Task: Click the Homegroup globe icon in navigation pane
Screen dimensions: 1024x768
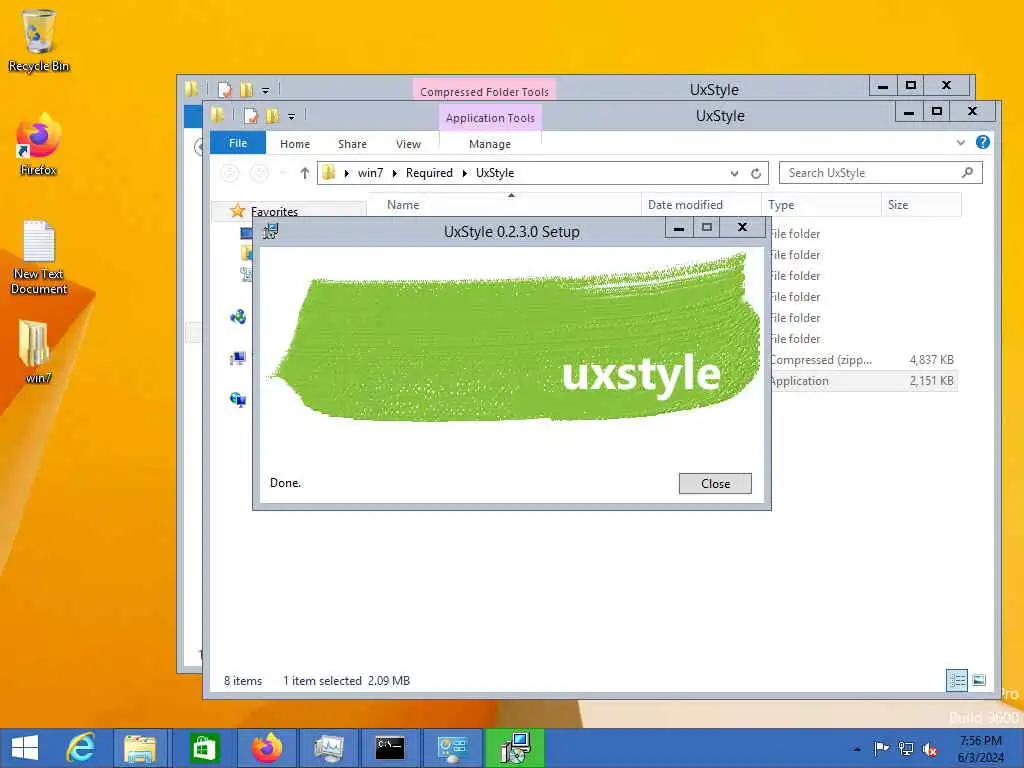Action: tap(238, 317)
